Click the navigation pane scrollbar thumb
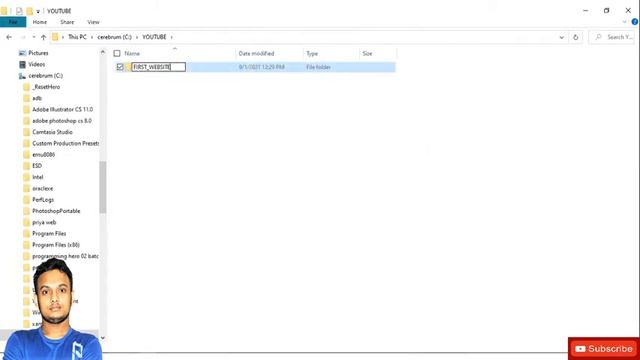The height and width of the screenshot is (360, 640). pyautogui.click(x=102, y=187)
